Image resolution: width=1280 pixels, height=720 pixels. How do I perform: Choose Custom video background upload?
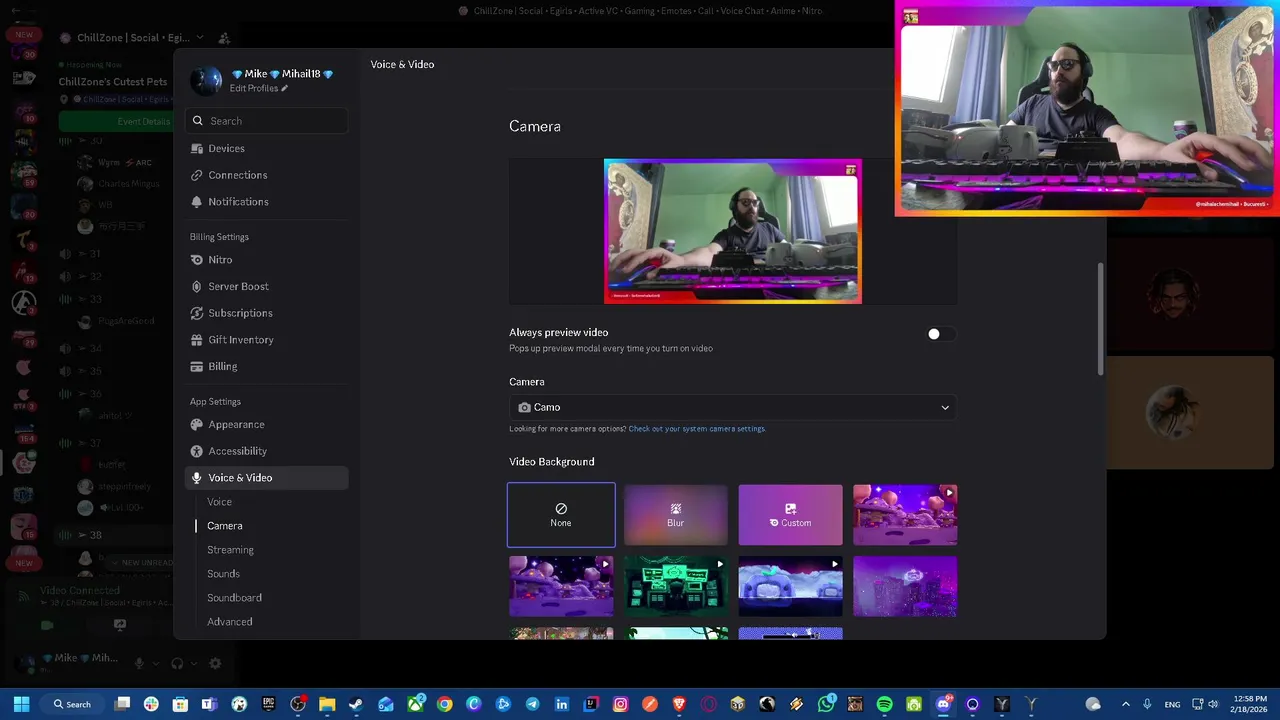pyautogui.click(x=790, y=515)
